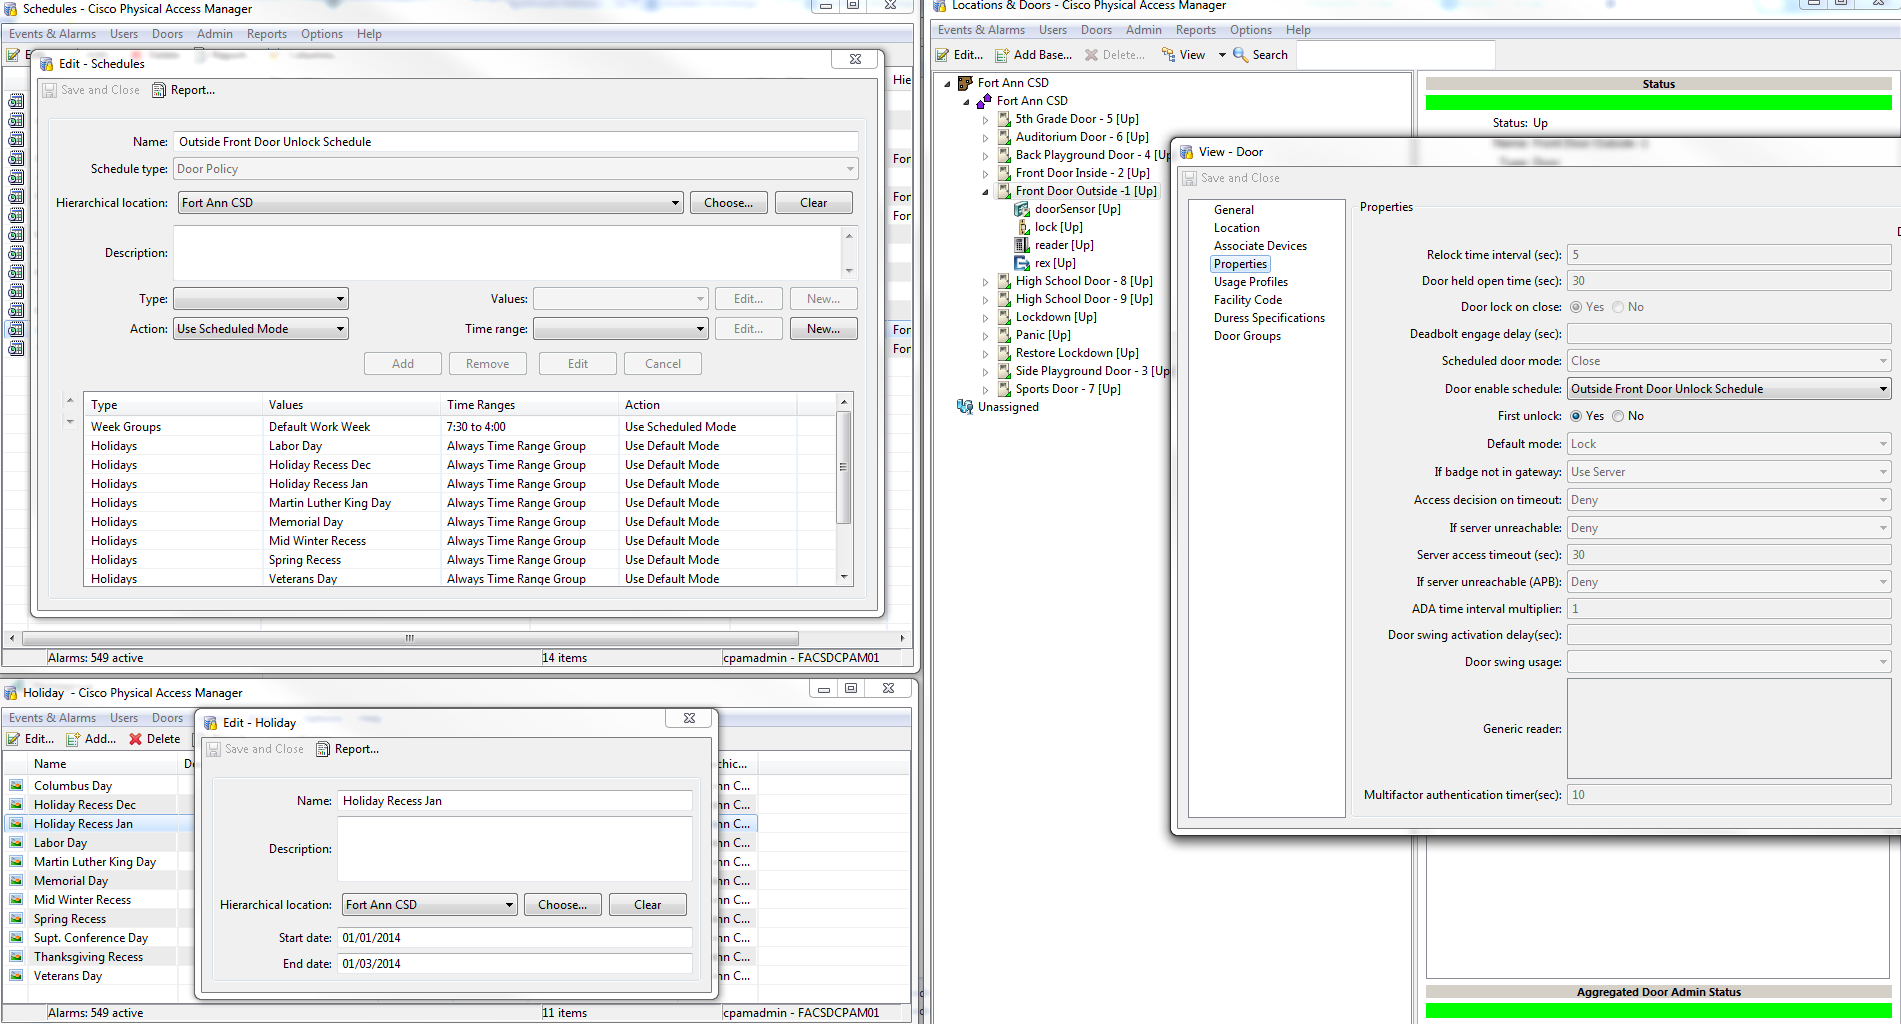
Task: Click Add Base icon in Locations toolbar
Action: [x=1002, y=55]
